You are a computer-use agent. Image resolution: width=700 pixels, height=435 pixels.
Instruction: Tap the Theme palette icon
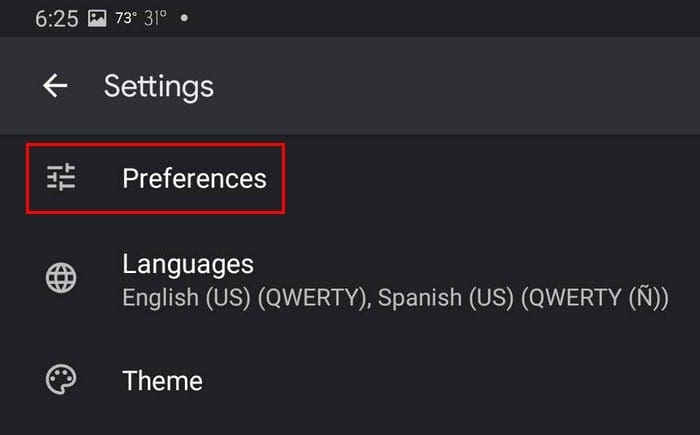click(x=61, y=380)
